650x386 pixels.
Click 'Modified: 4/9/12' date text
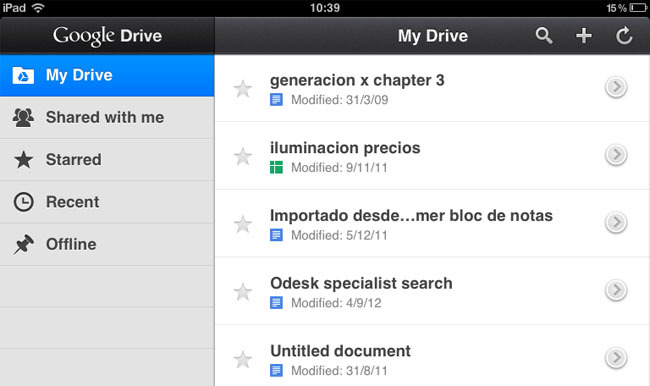click(336, 303)
